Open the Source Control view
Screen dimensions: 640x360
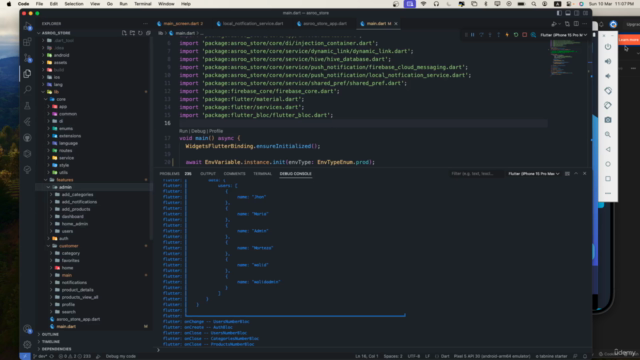pos(27,58)
